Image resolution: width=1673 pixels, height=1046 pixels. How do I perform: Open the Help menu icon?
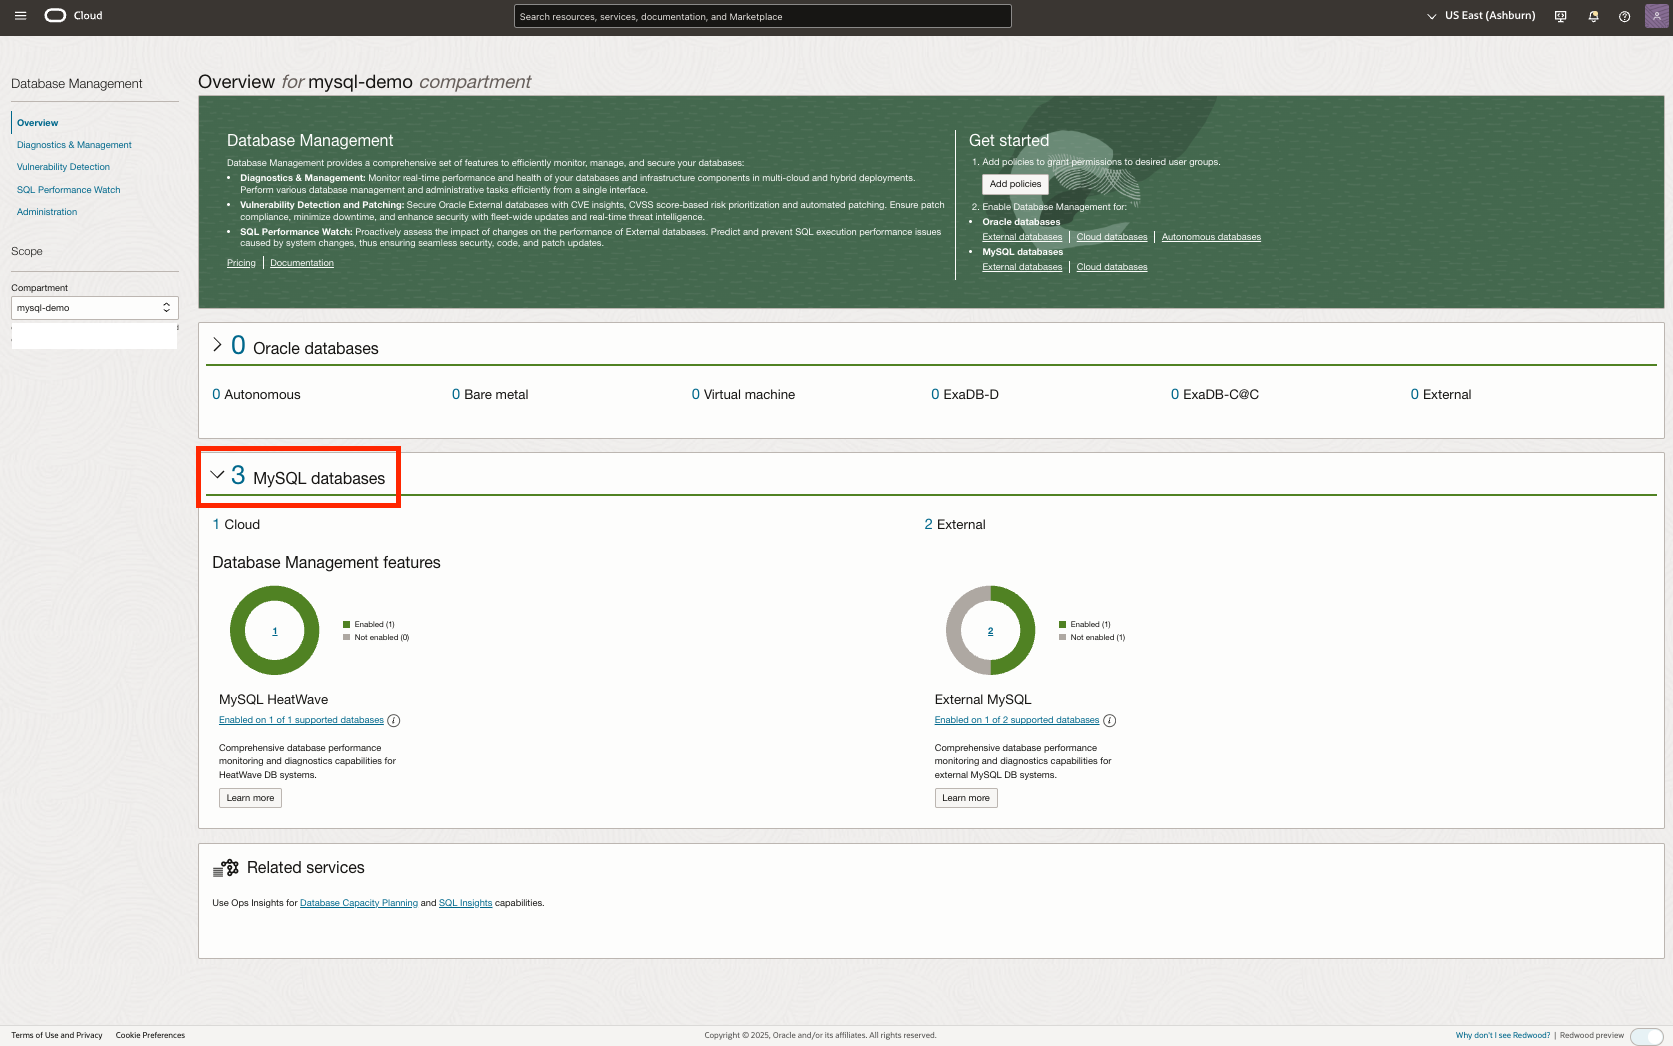click(x=1624, y=16)
